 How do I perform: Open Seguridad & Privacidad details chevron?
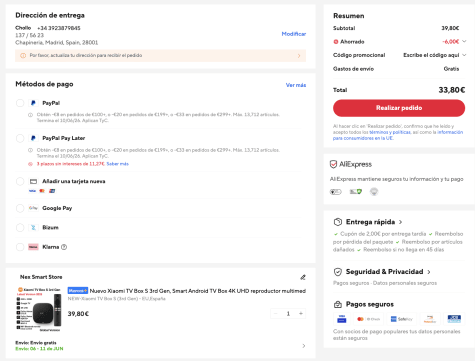(429, 272)
